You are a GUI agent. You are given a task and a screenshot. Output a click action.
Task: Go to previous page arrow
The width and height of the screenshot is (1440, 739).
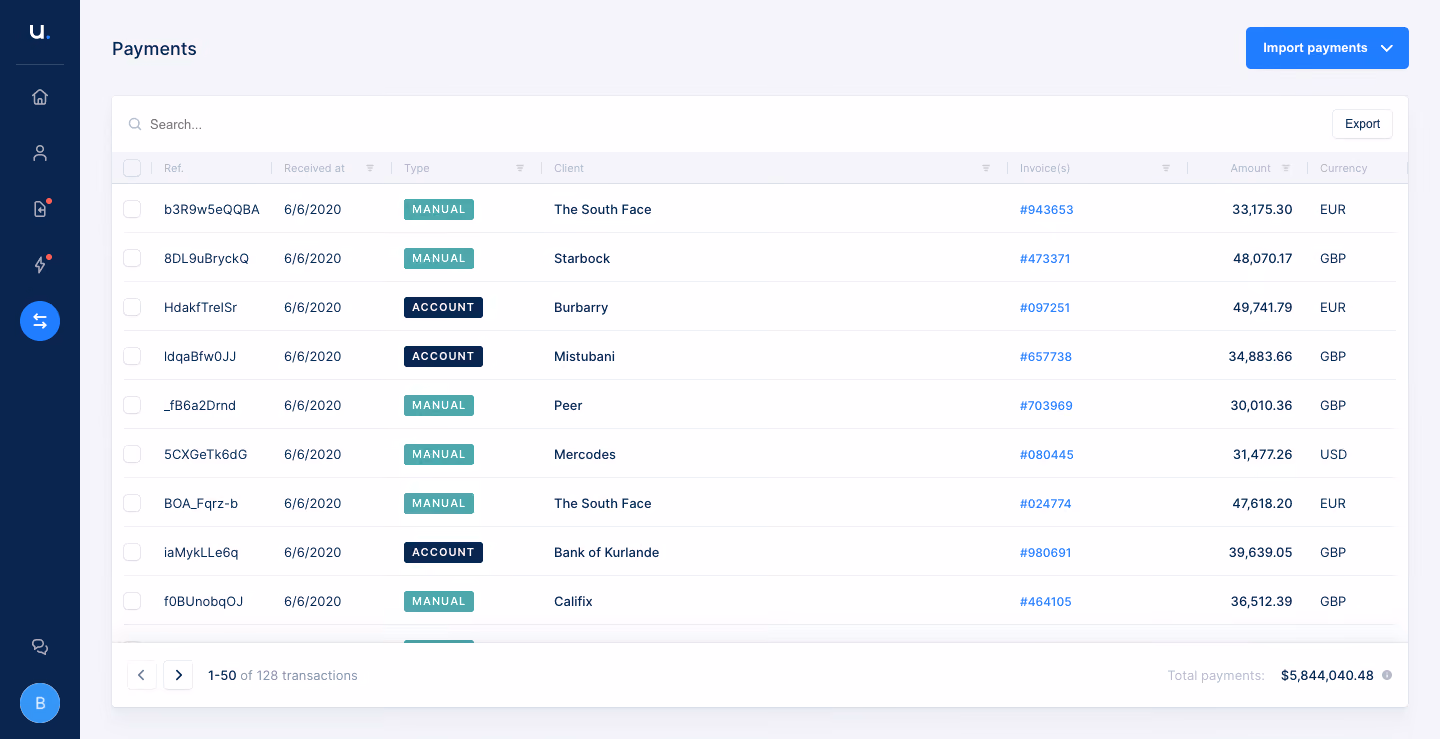(x=141, y=675)
